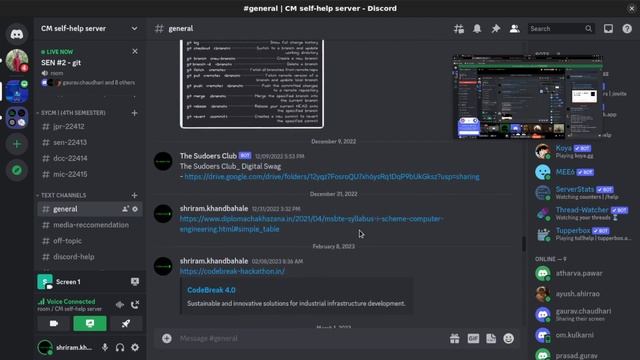Open ayush.ahirrao member profile
Image resolution: width=640 pixels, height=360 pixels.
click(x=584, y=293)
